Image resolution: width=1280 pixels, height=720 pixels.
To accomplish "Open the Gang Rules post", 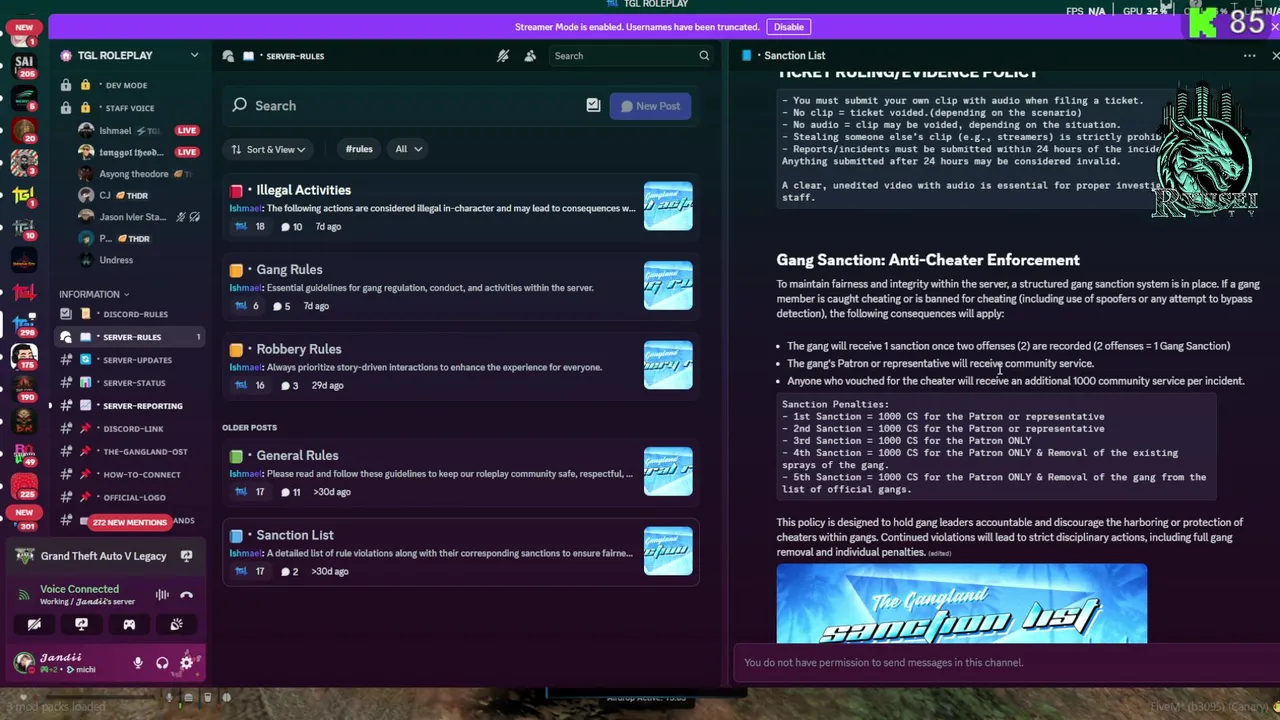I will tap(460, 287).
